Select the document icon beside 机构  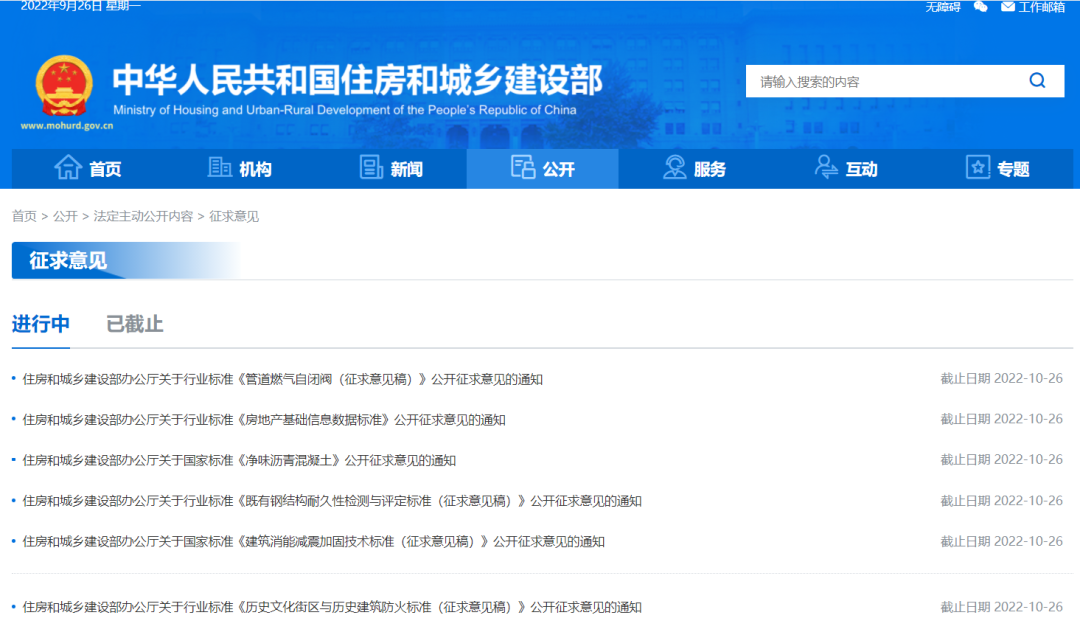[x=219, y=168]
